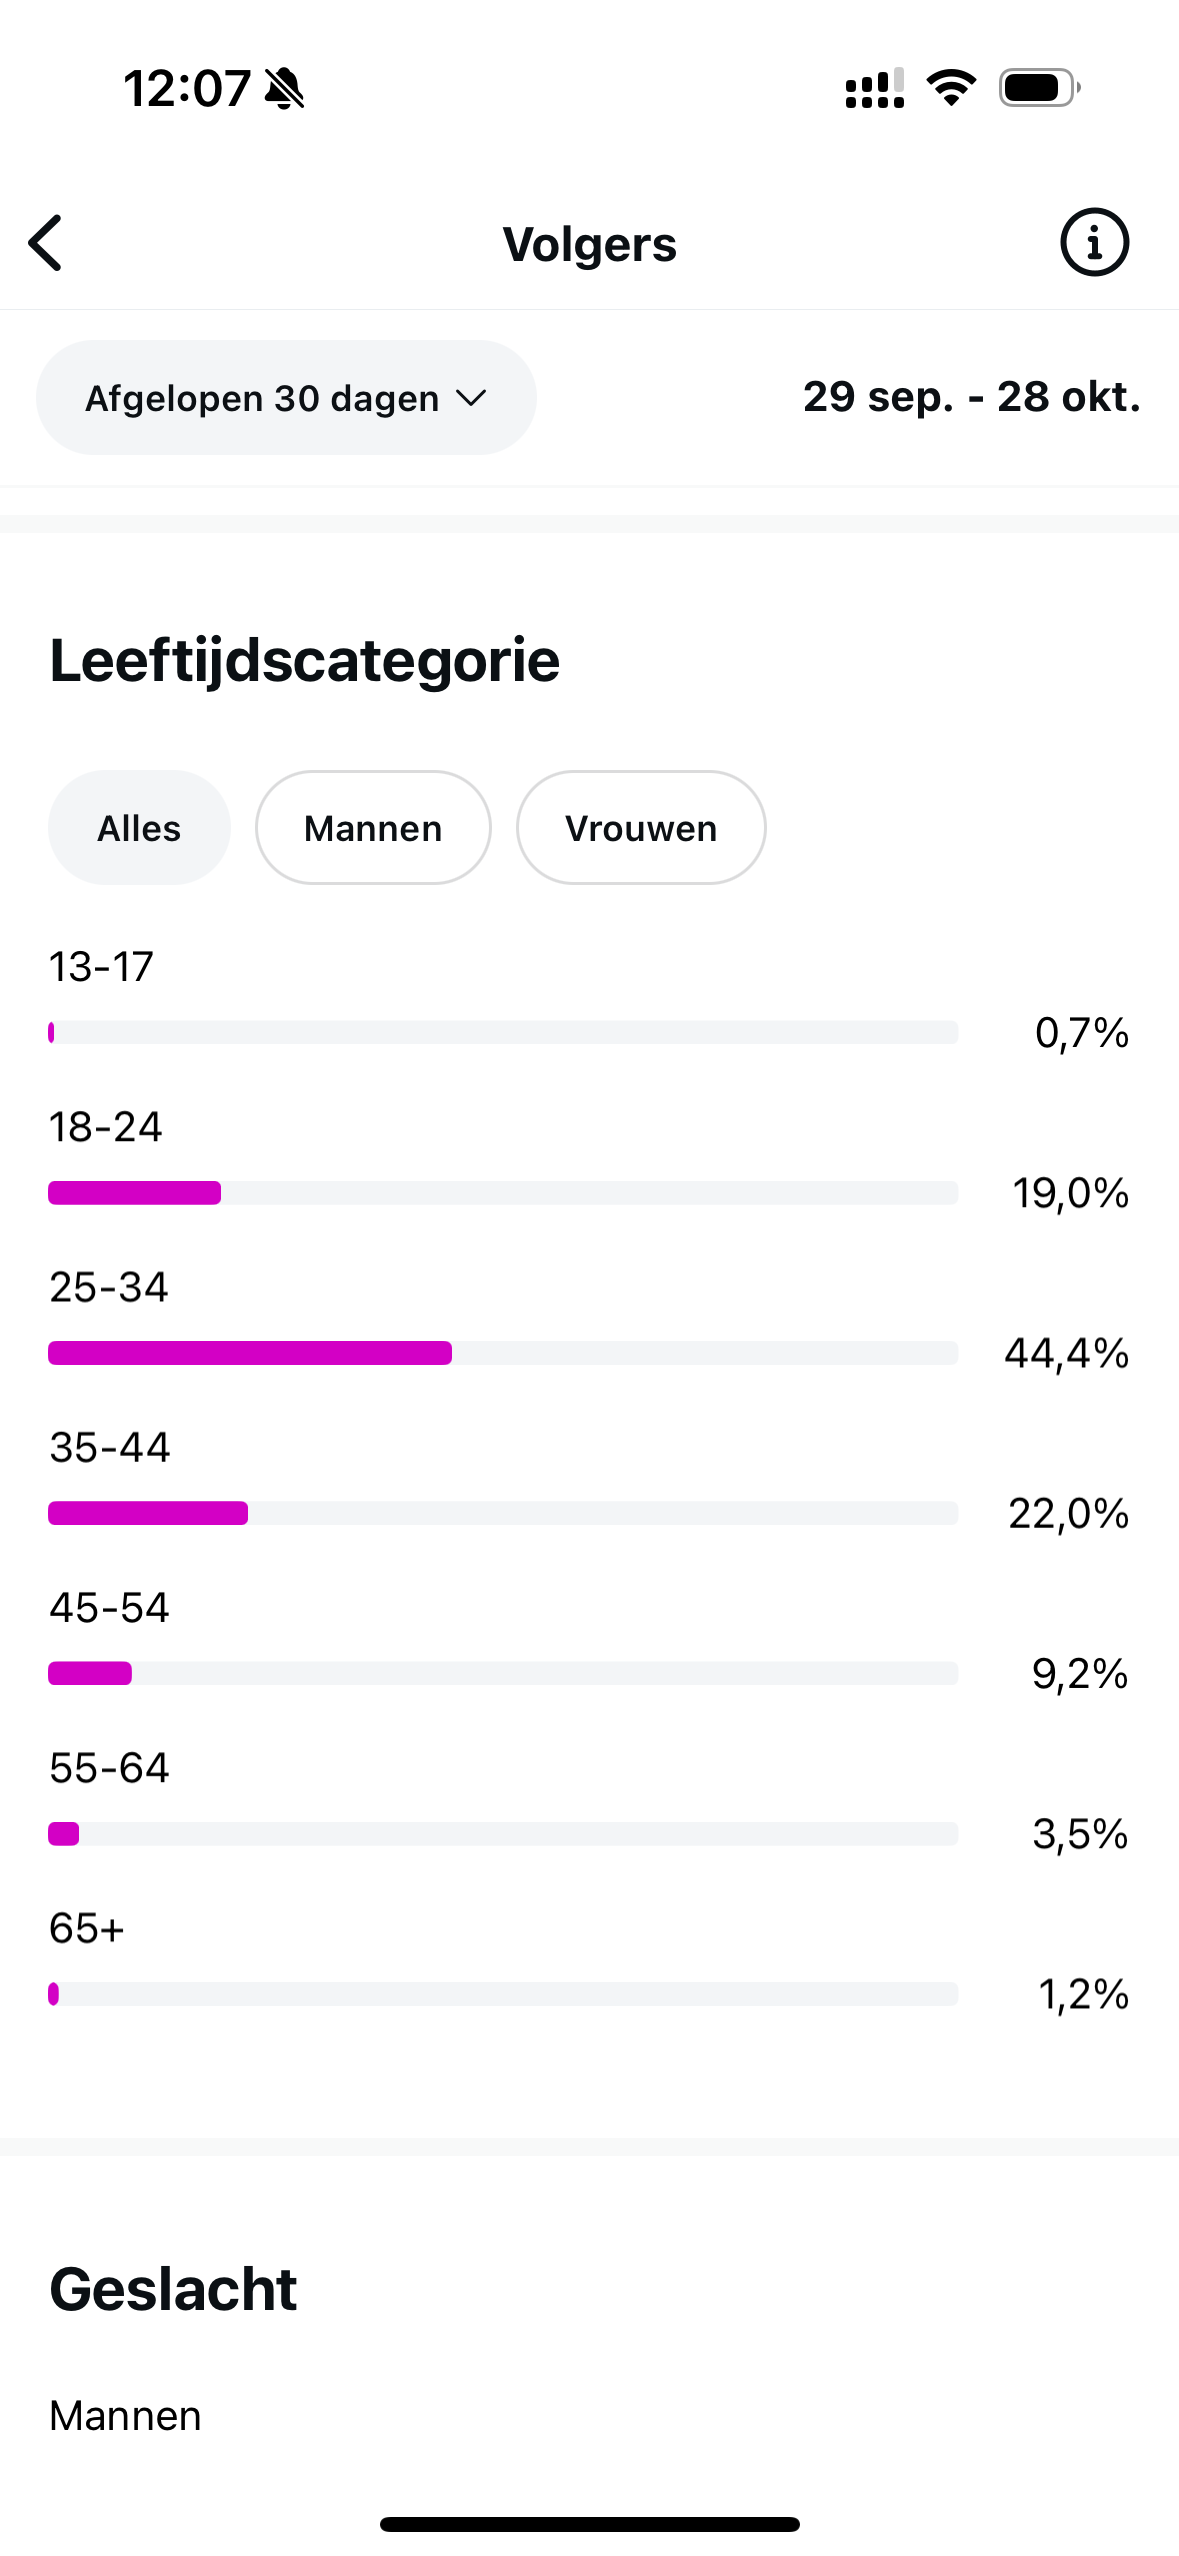1179x2556 pixels.
Task: Tap the Leeftijdscategorie heading
Action: [x=305, y=661]
